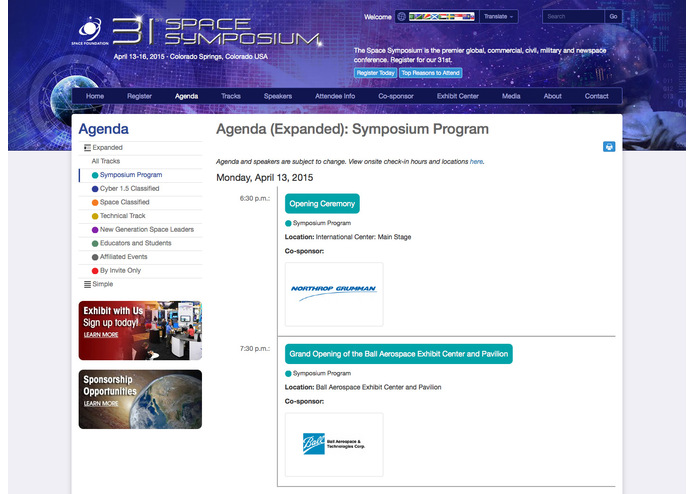Click the globe icon beside the flags

coord(402,17)
